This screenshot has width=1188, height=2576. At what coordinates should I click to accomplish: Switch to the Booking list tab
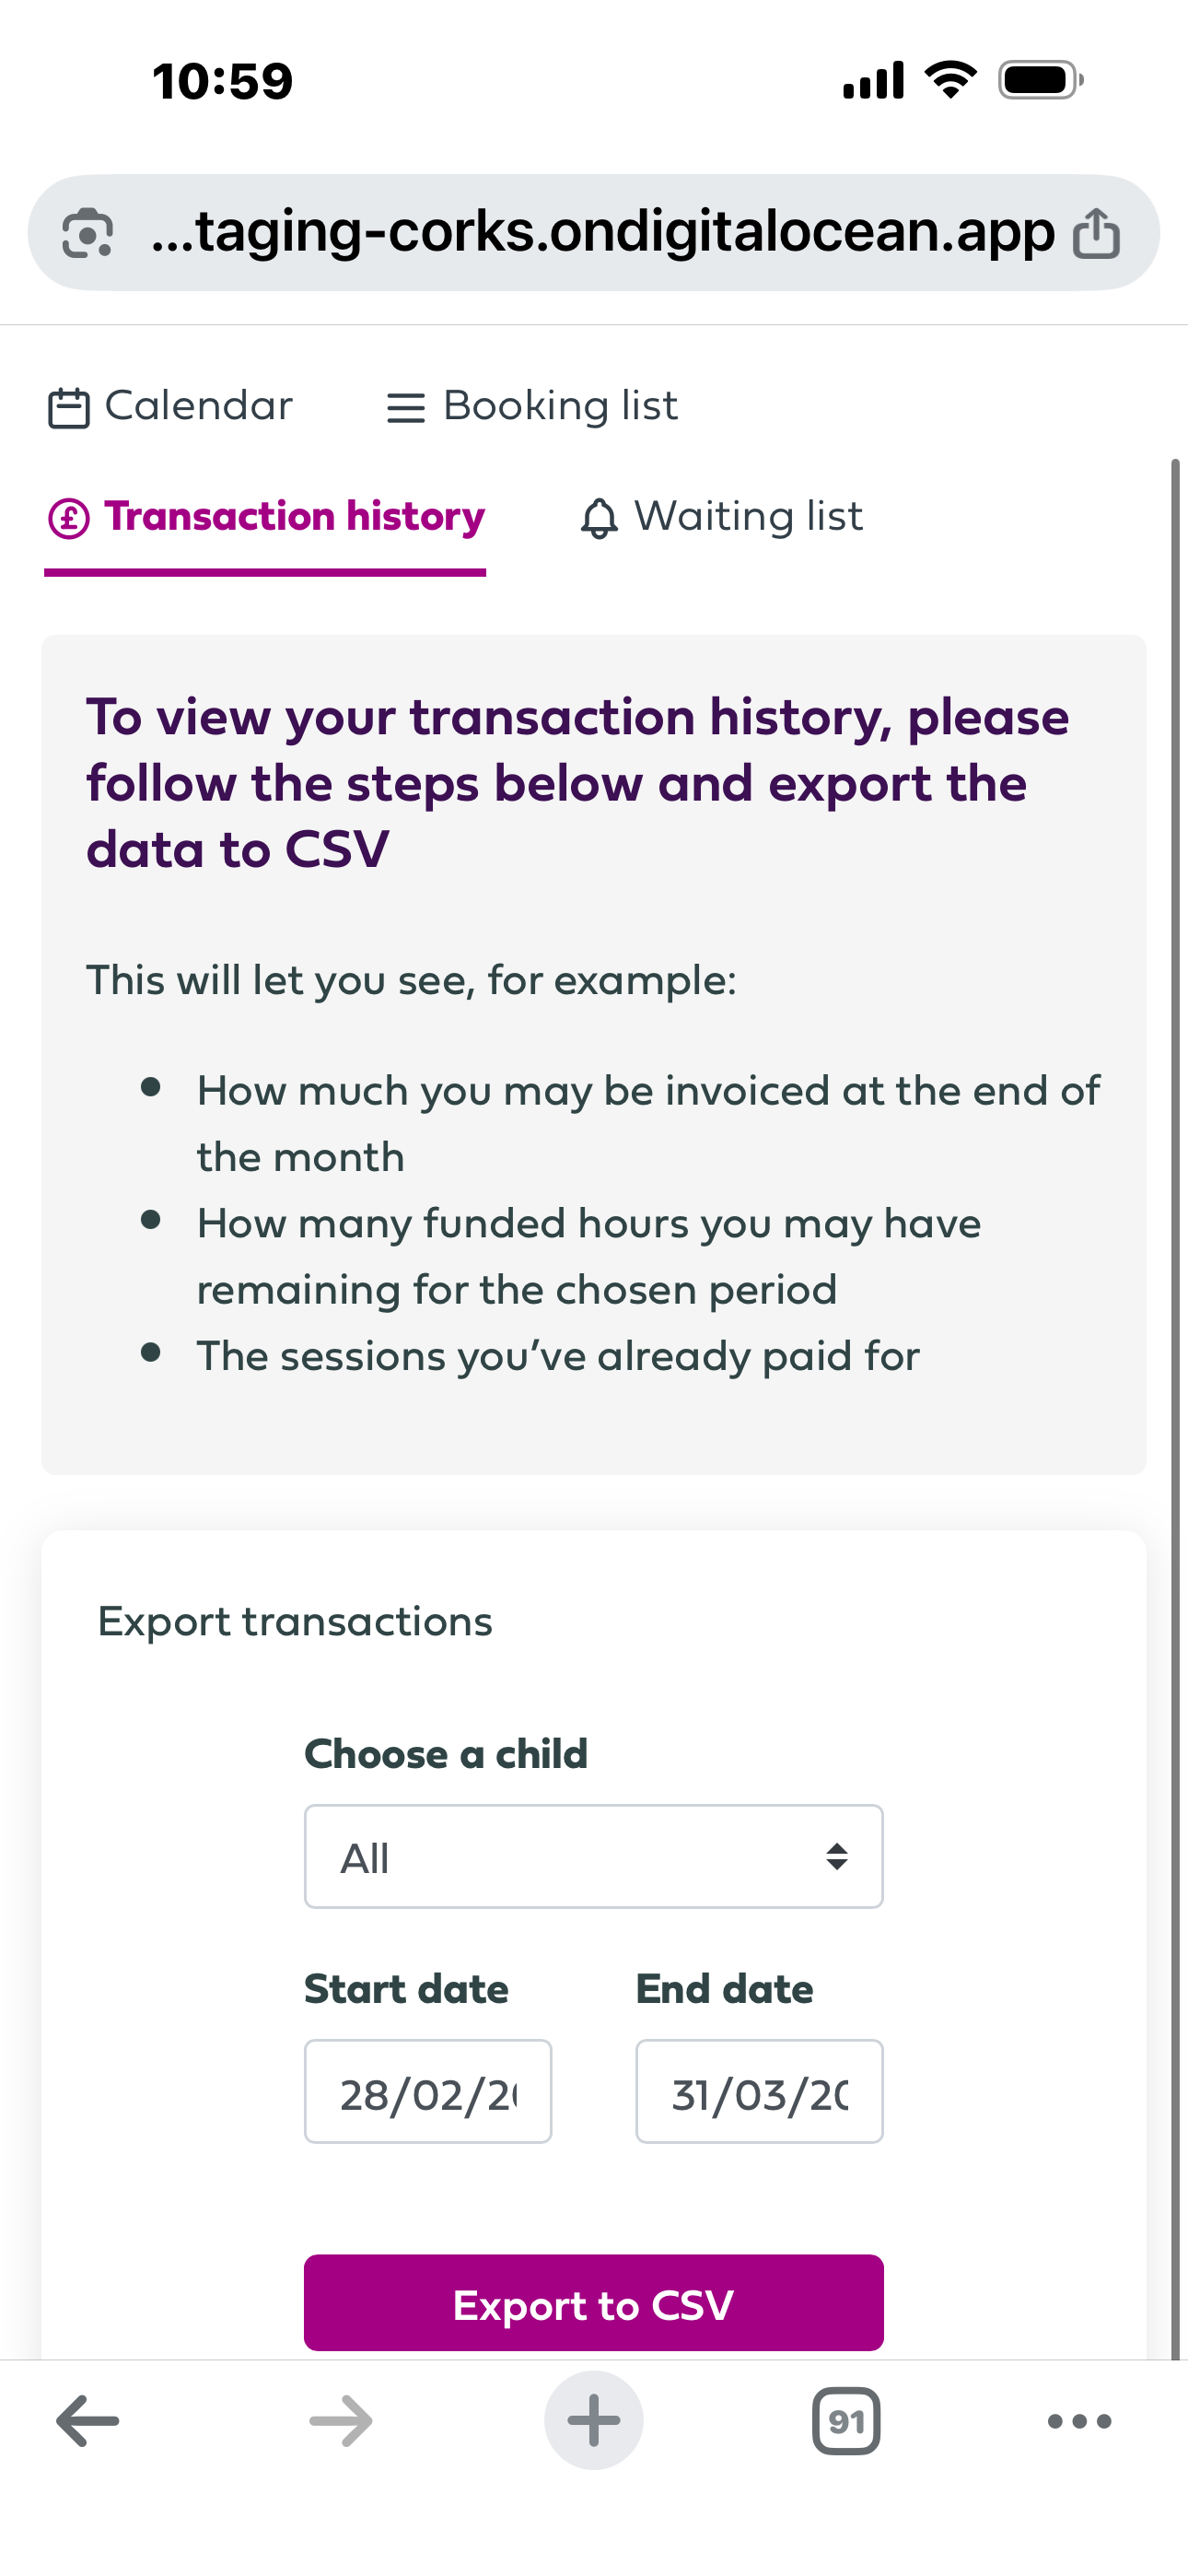[x=560, y=406]
